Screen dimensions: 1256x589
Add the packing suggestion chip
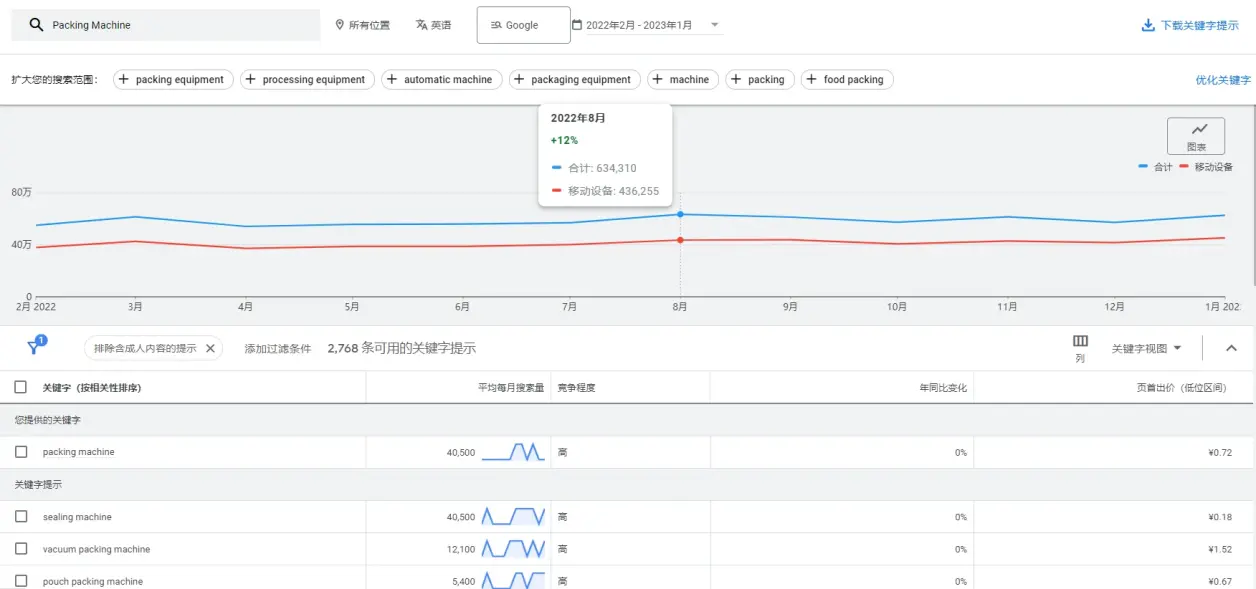pos(760,80)
